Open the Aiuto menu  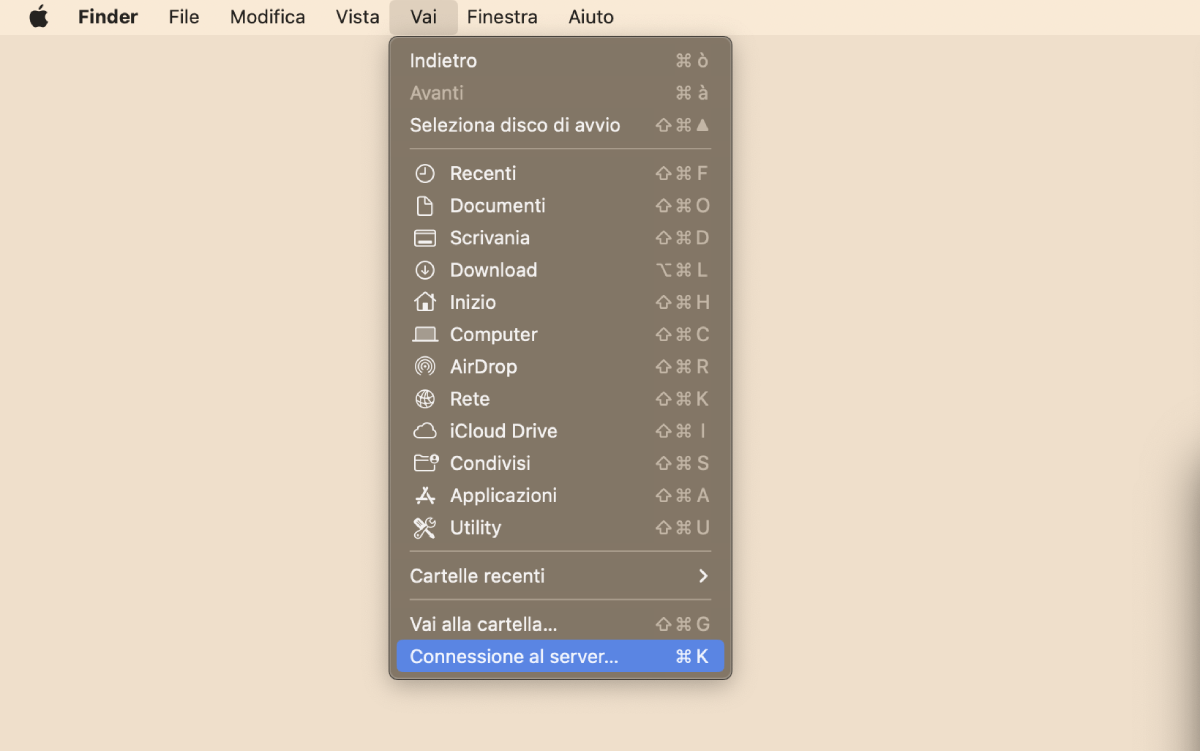tap(591, 17)
